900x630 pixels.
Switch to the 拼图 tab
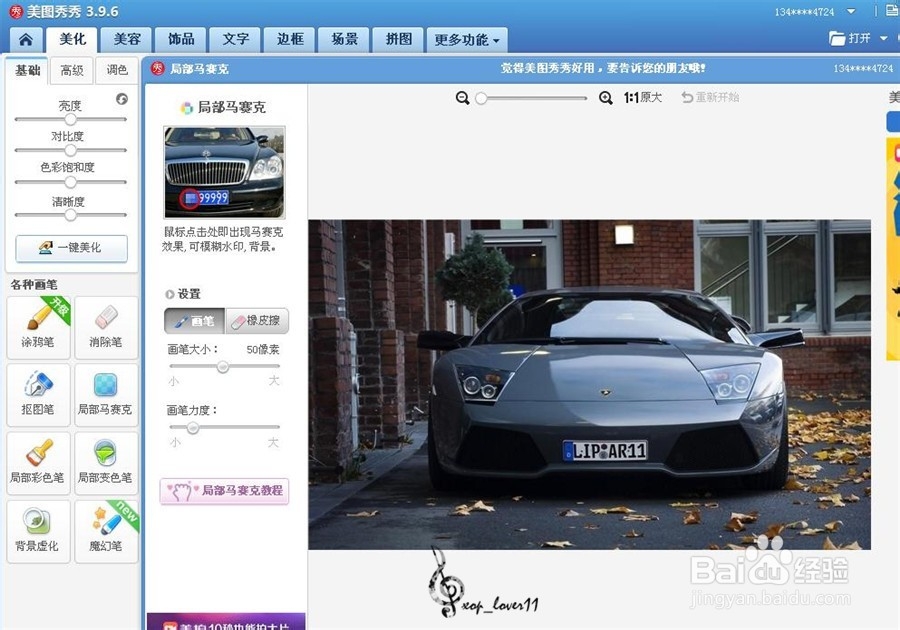coord(398,40)
